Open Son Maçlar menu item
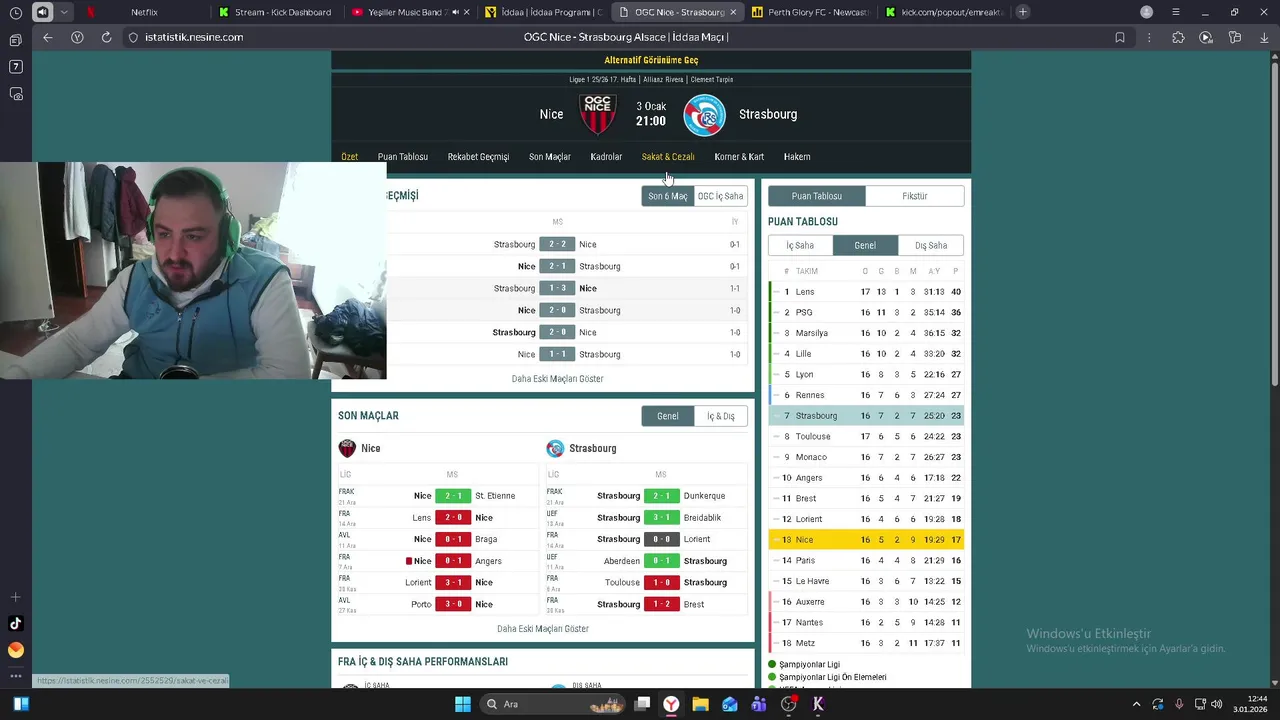Viewport: 1280px width, 720px height. (x=550, y=157)
